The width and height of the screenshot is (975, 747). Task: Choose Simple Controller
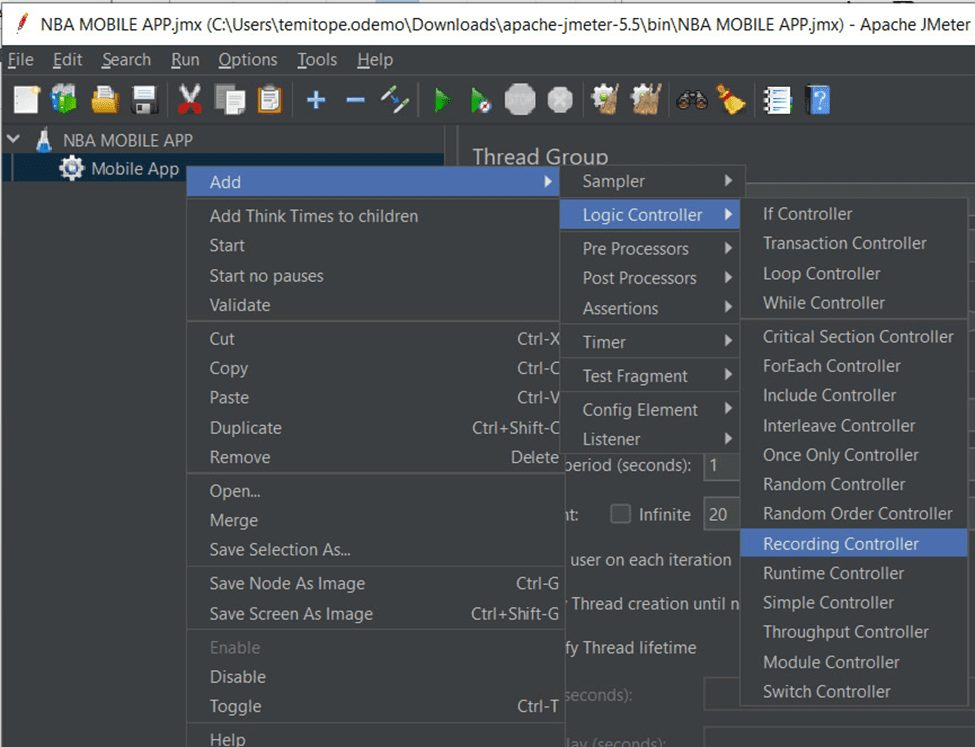[x=854, y=603]
